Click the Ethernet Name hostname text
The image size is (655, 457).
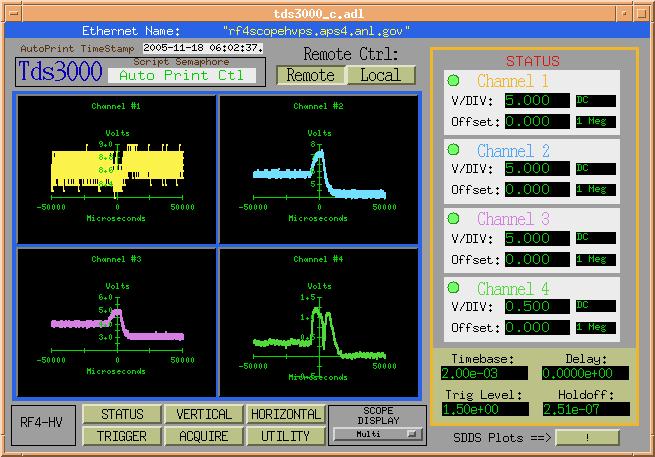pos(317,31)
